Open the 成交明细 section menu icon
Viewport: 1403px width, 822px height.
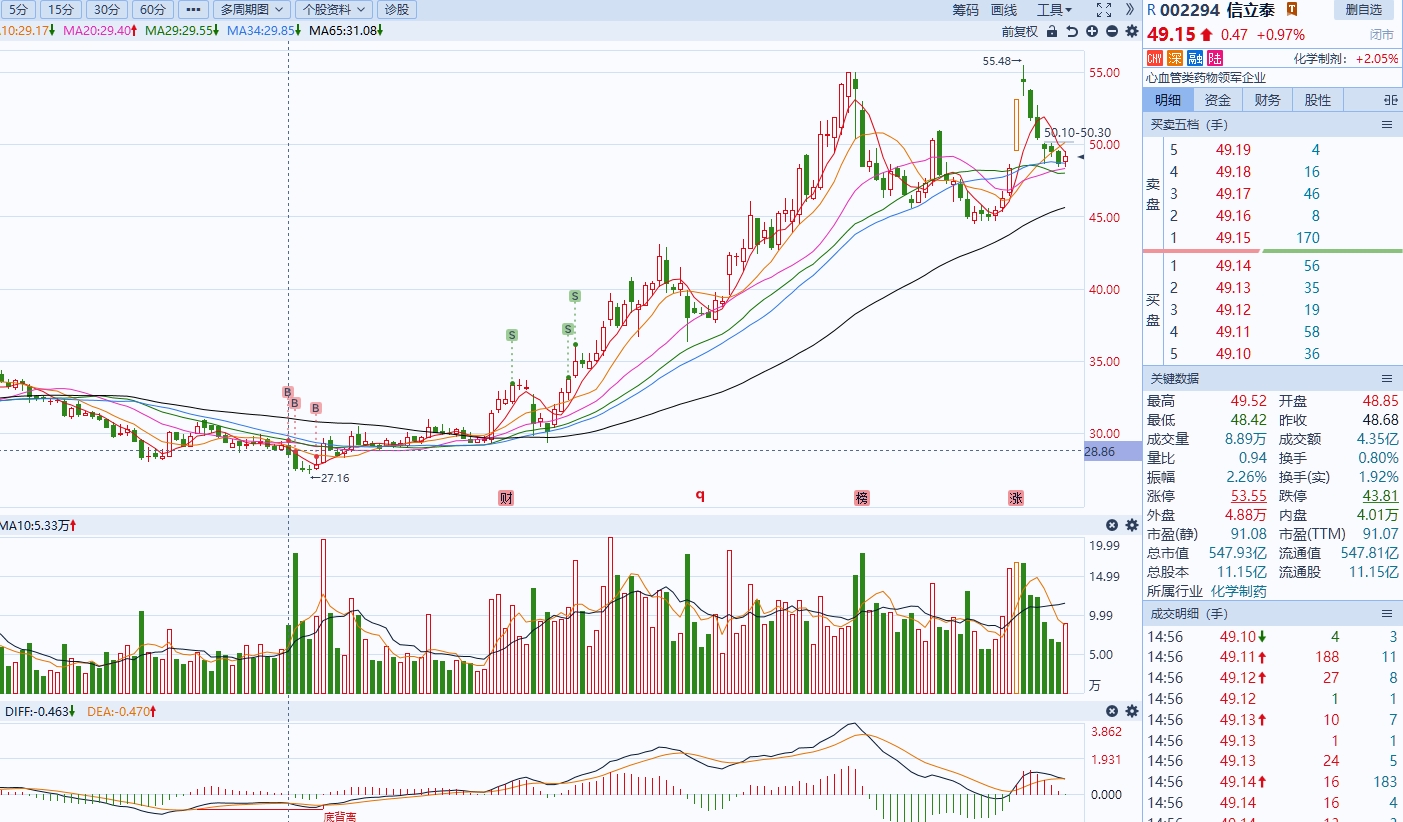(1387, 613)
